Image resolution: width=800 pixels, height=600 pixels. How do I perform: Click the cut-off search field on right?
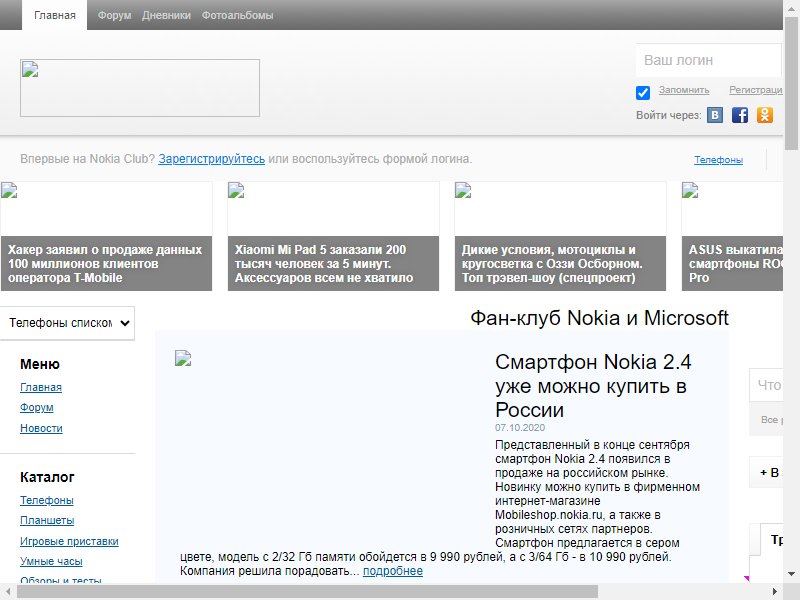pos(766,385)
